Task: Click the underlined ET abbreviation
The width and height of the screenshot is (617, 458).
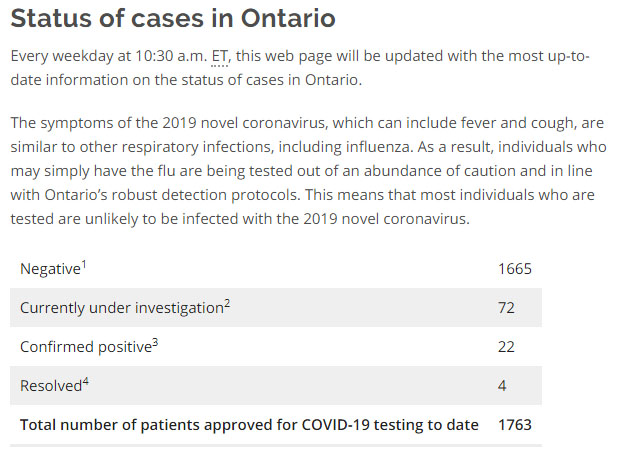Action: [x=220, y=56]
